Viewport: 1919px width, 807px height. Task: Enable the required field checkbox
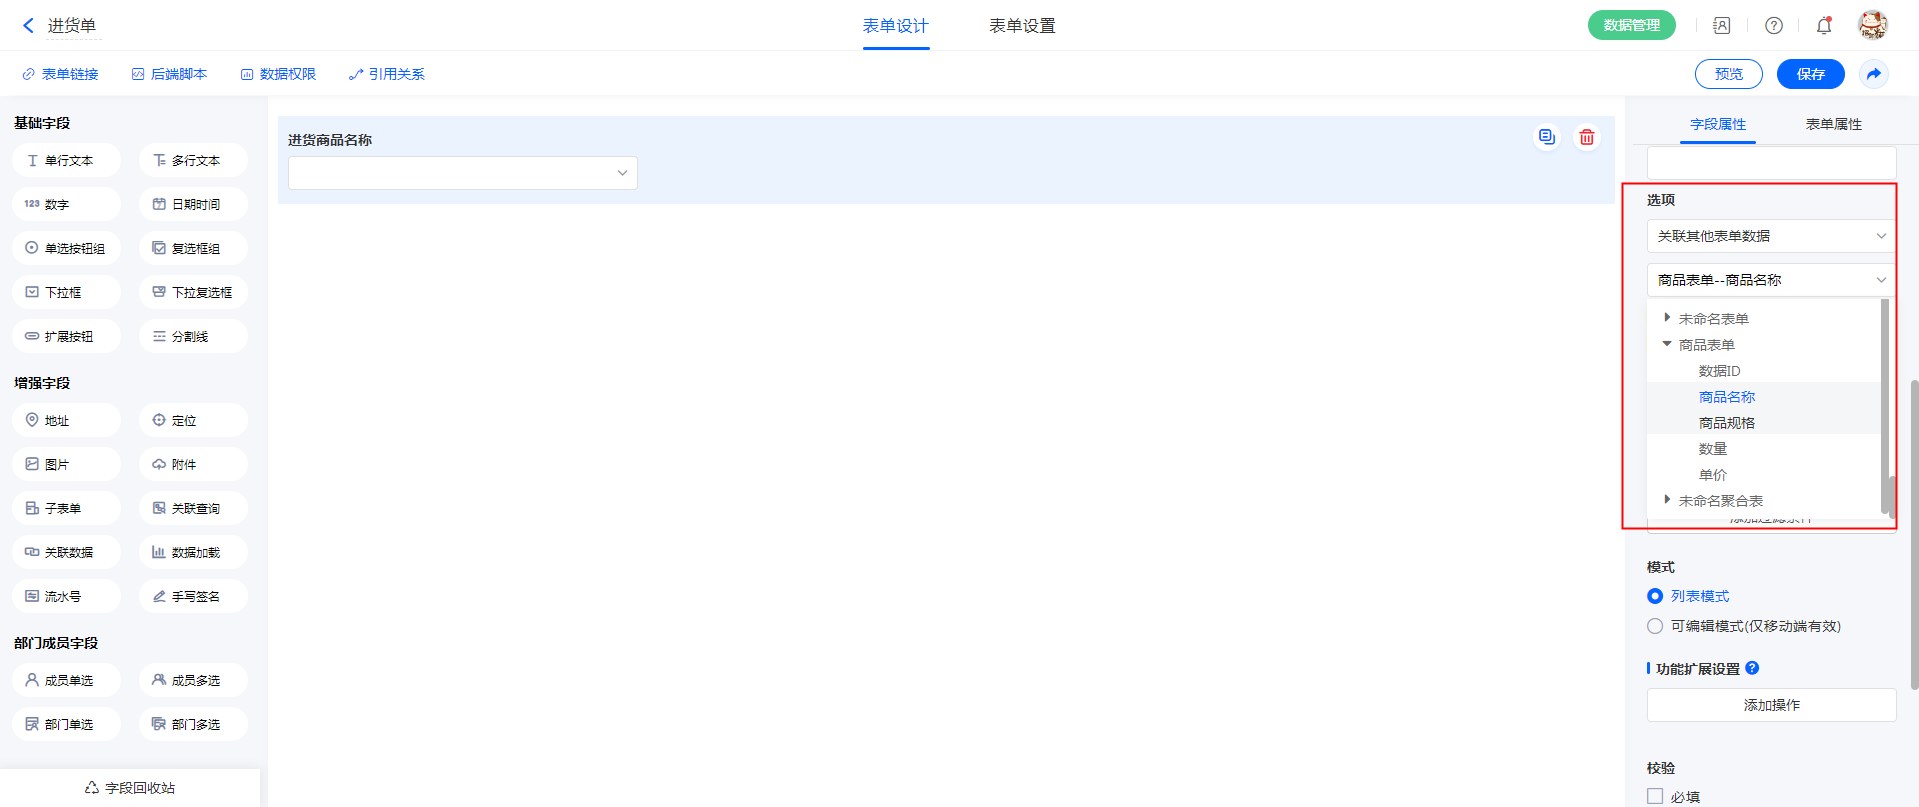pos(1655,796)
